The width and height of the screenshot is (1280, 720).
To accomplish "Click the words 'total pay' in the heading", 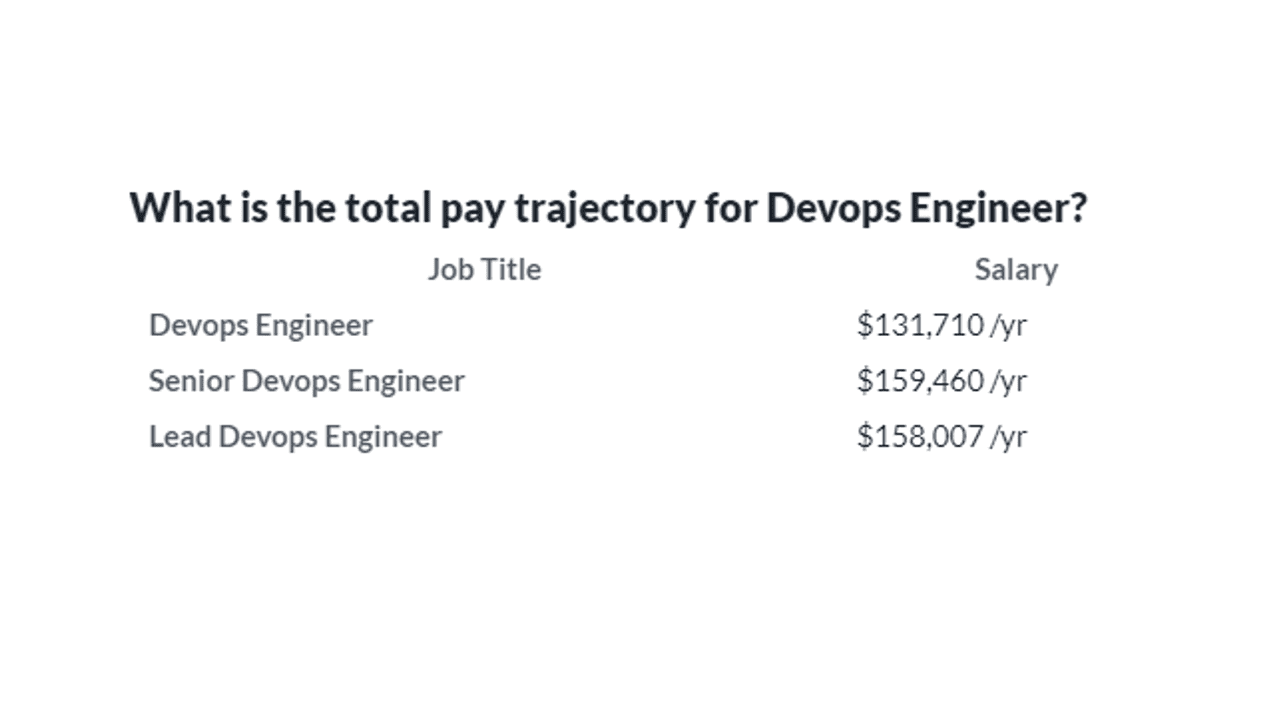I will click(x=426, y=208).
